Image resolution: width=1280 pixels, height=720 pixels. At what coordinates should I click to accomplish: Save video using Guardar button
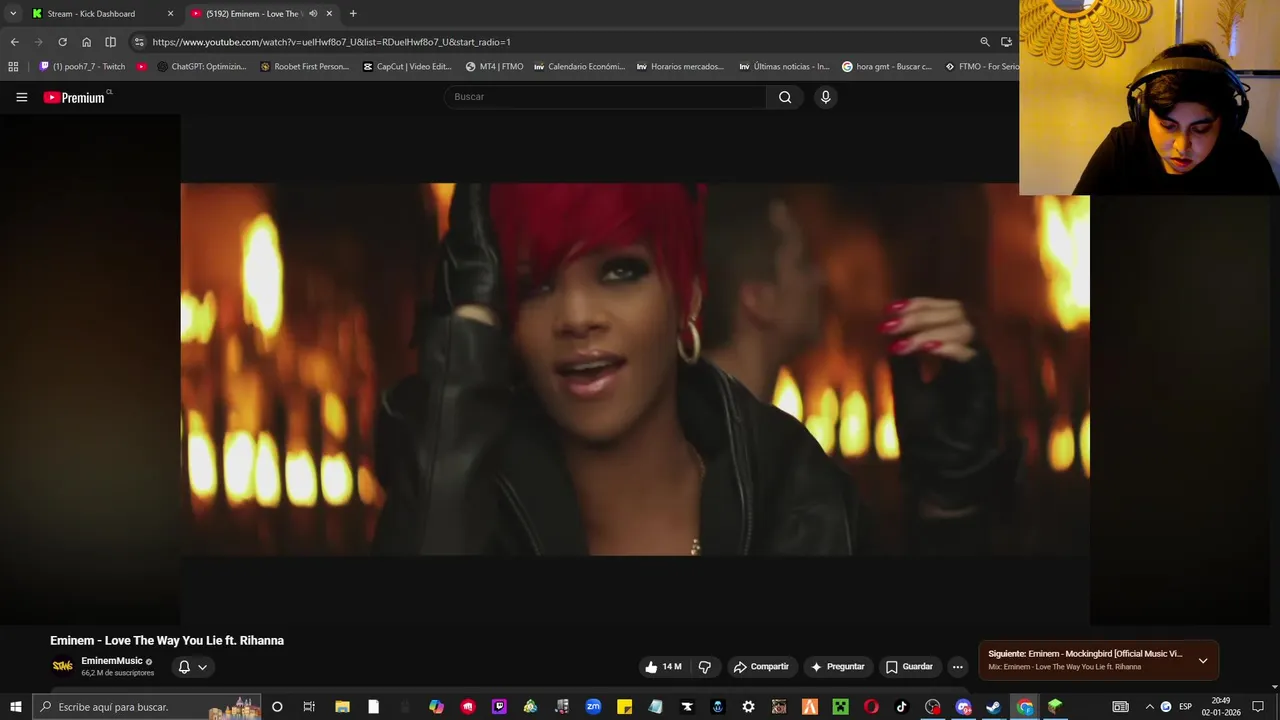click(909, 667)
